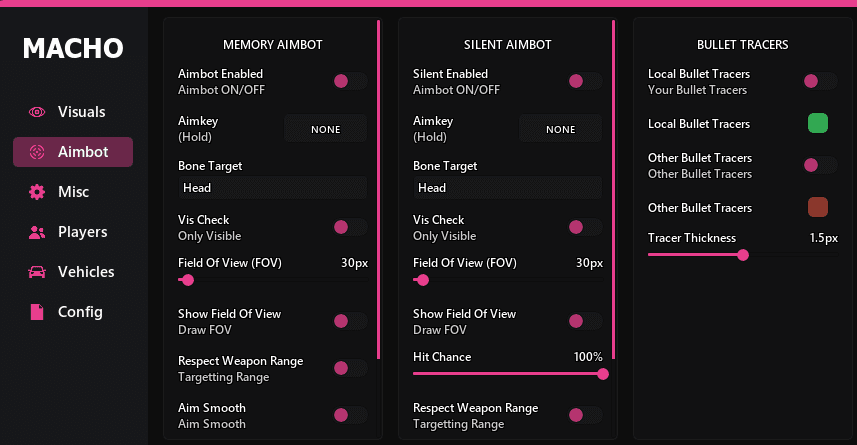Image resolution: width=857 pixels, height=445 pixels.
Task: Click the Visuals eye icon
Action: pyautogui.click(x=37, y=112)
